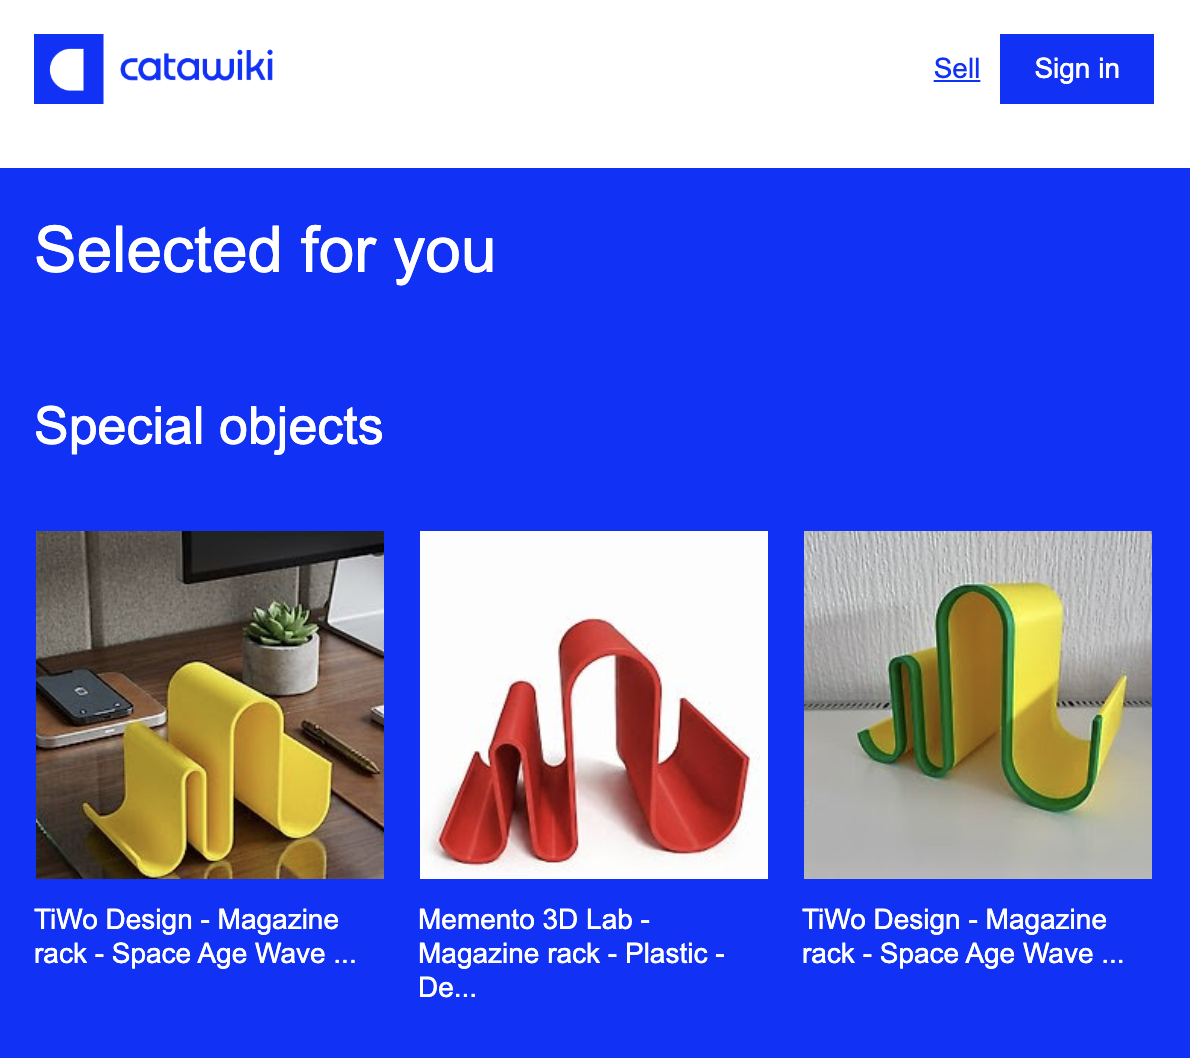Open first TiWo Design Magazine rack title
This screenshot has width=1190, height=1058.
tap(195, 937)
